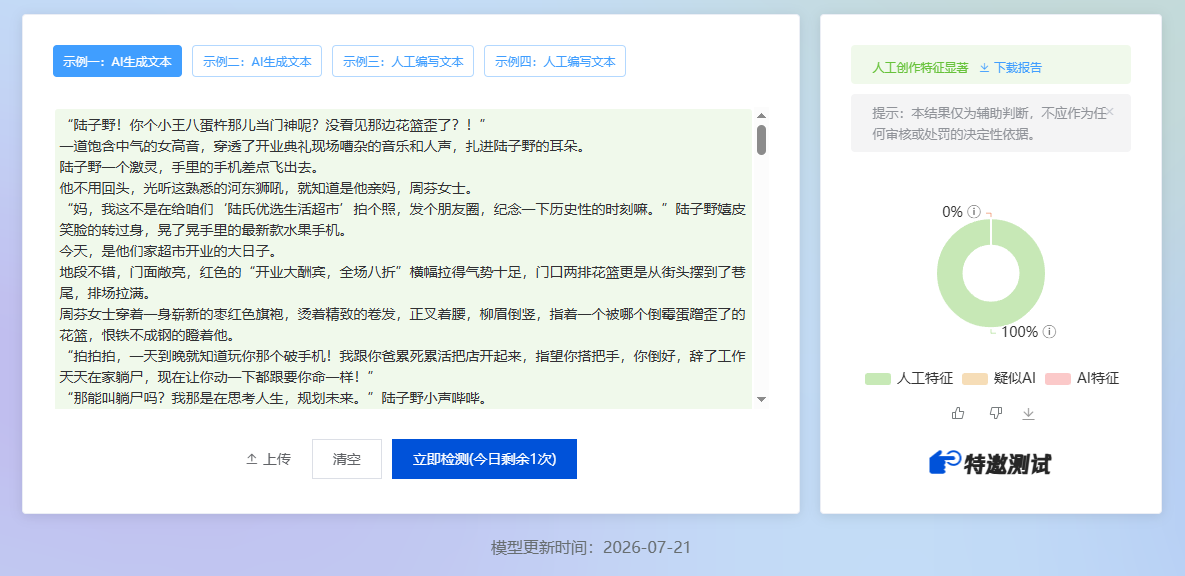1185x576 pixels.
Task: Open 示例三：人工编写文本 sample
Action: [x=403, y=61]
